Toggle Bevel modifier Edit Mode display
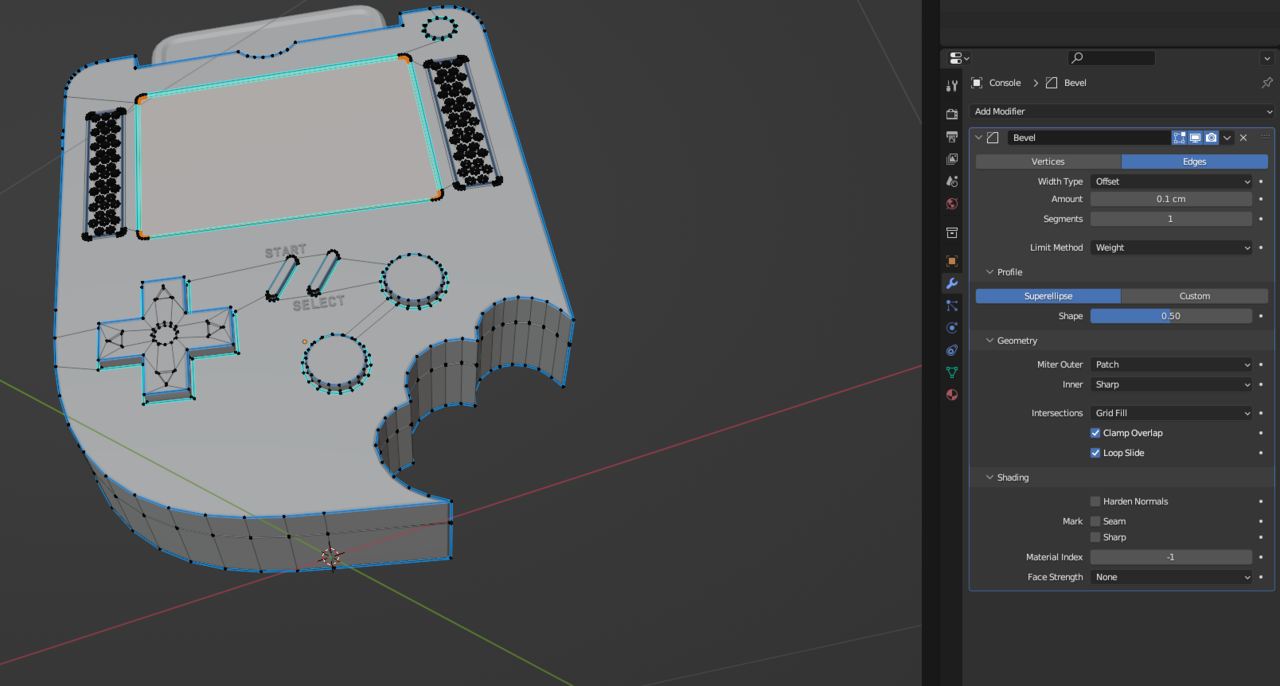1280x686 pixels. click(x=1179, y=138)
